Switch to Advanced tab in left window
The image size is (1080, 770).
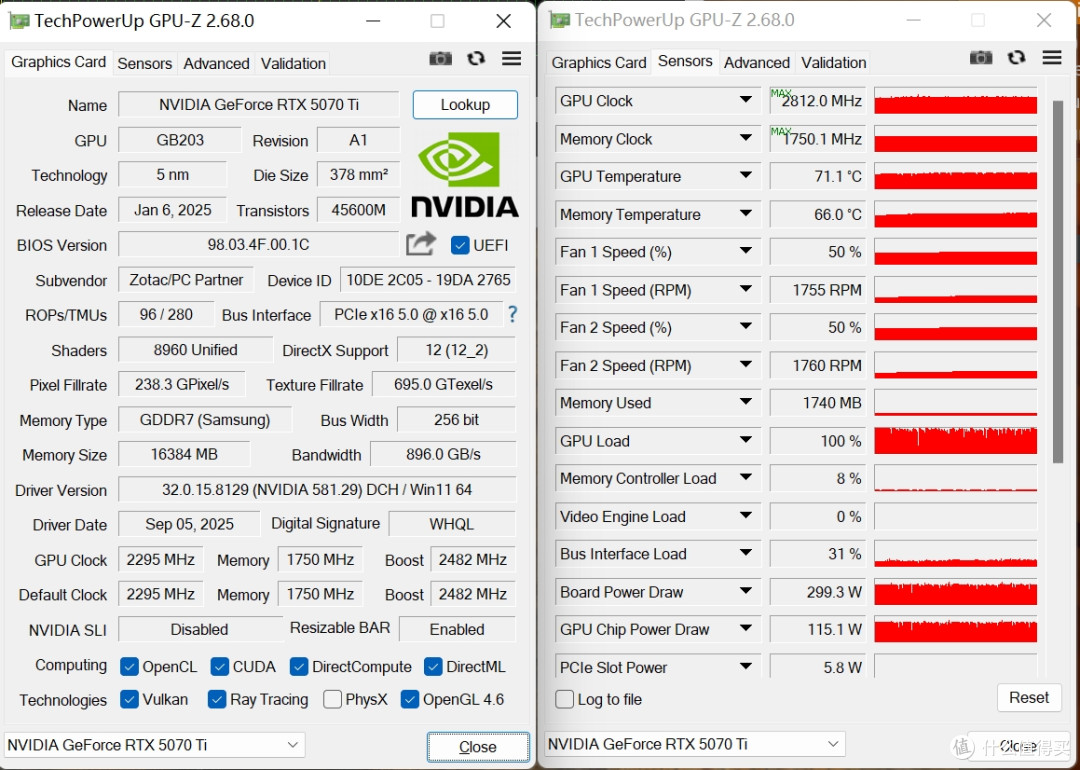(x=216, y=63)
